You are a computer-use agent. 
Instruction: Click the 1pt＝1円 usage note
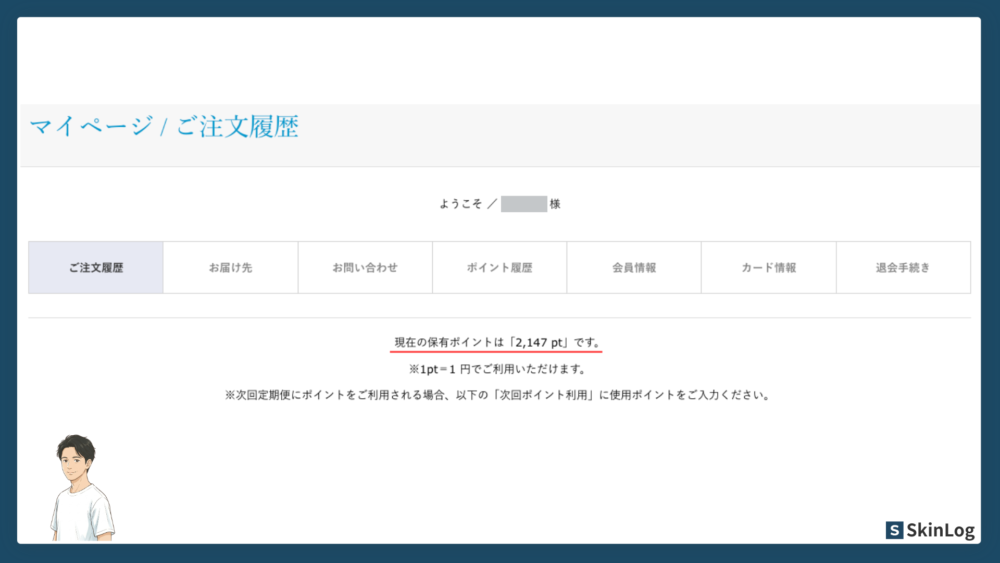pos(498,369)
